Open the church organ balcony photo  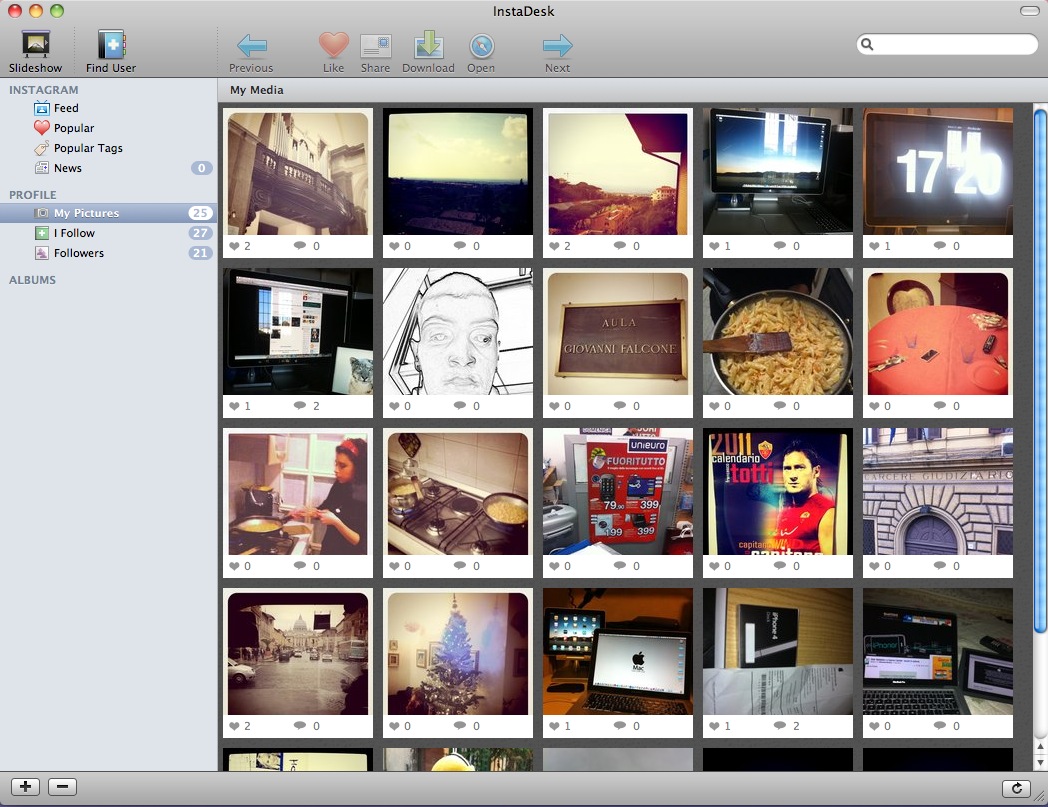click(x=298, y=173)
